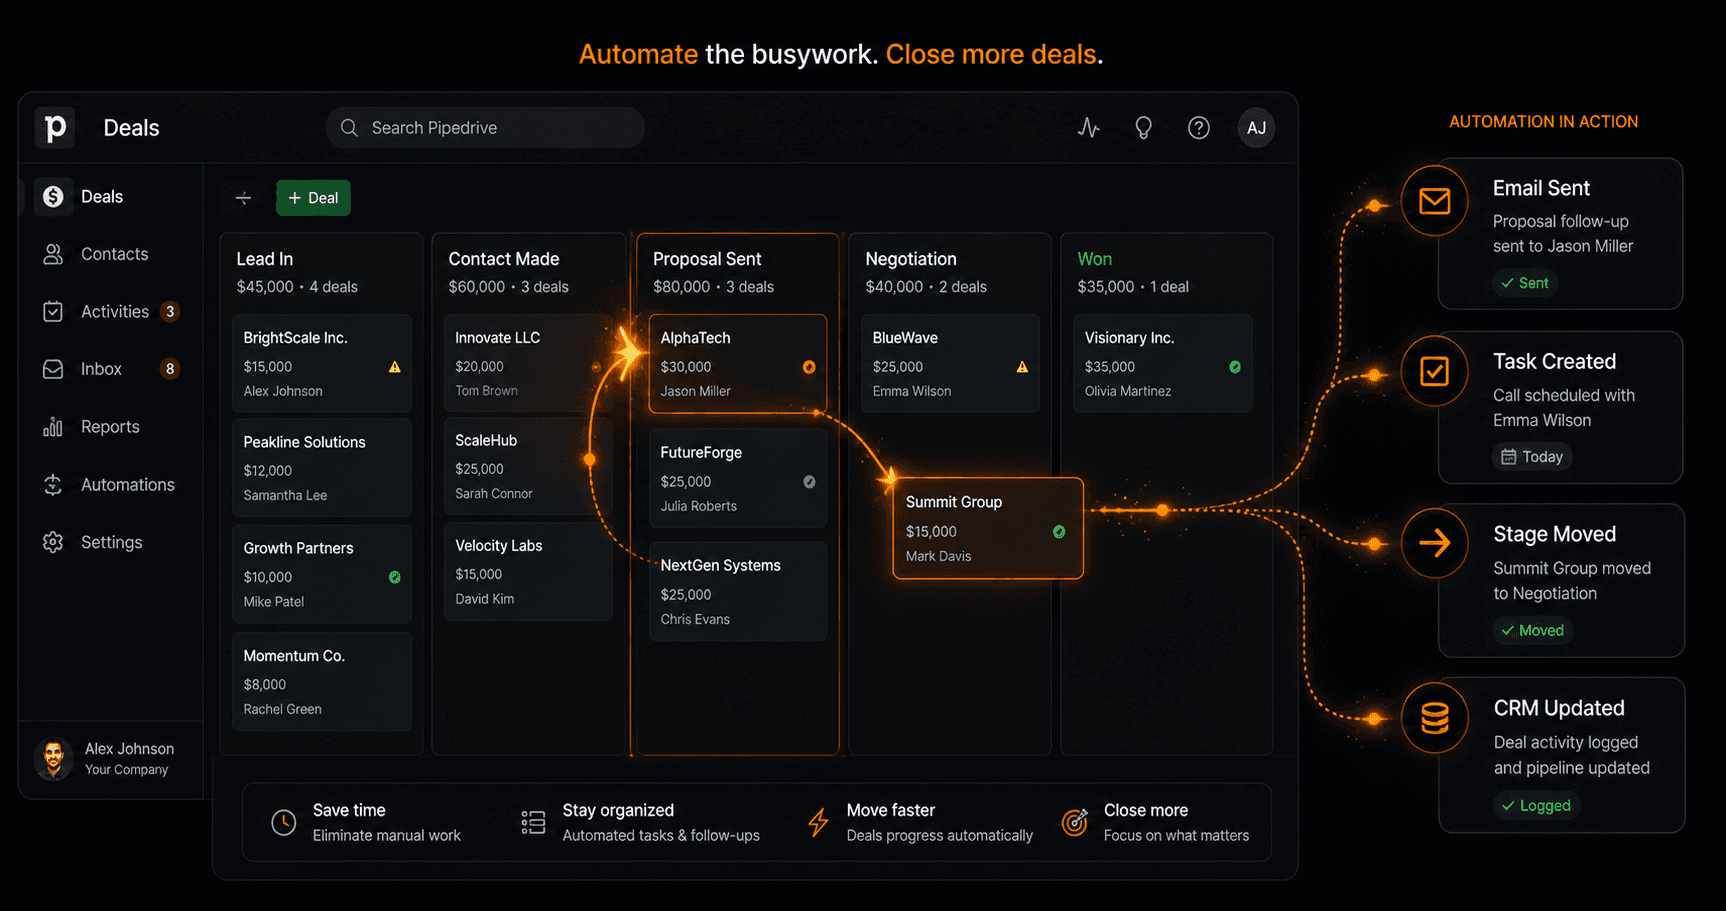1726x911 pixels.
Task: Click AlphaTech orange status icon
Action: [x=809, y=367]
